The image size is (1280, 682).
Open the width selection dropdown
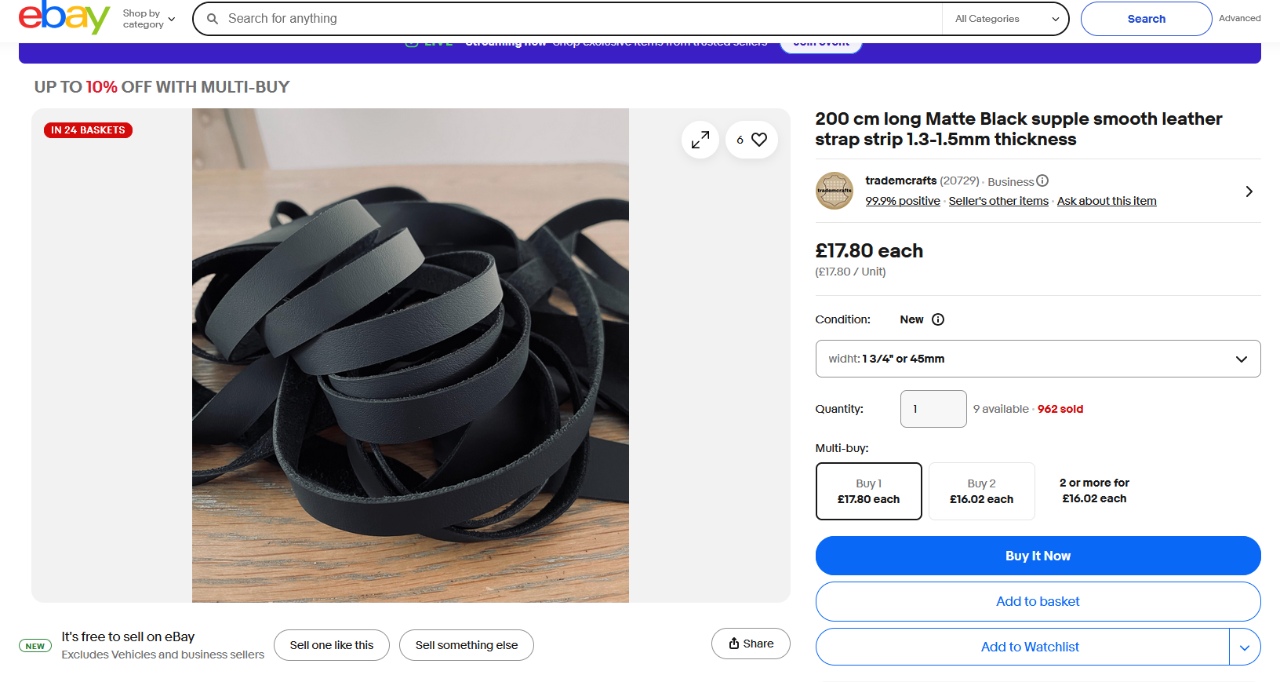(1037, 359)
